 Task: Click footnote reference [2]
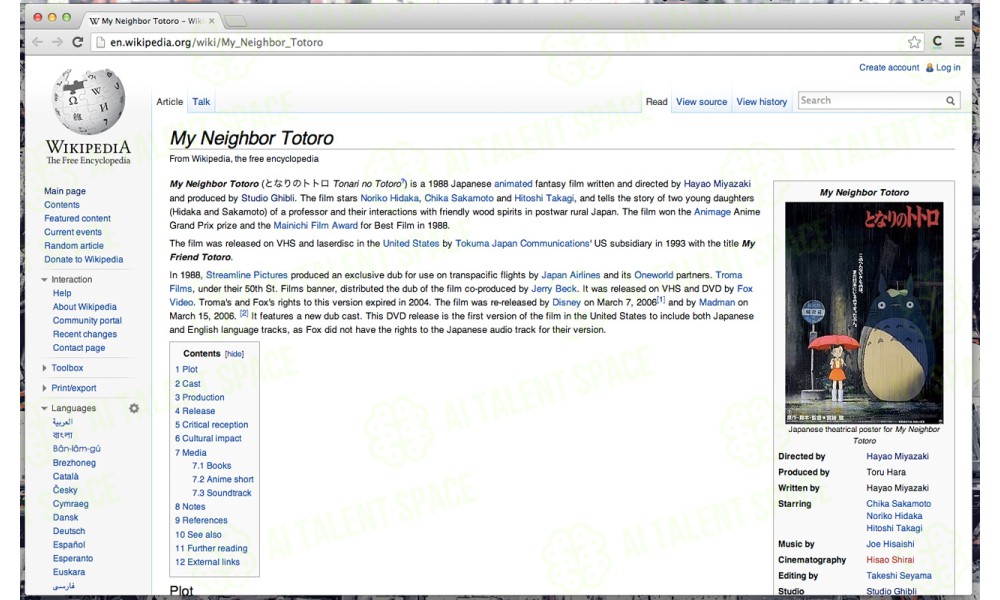[244, 313]
